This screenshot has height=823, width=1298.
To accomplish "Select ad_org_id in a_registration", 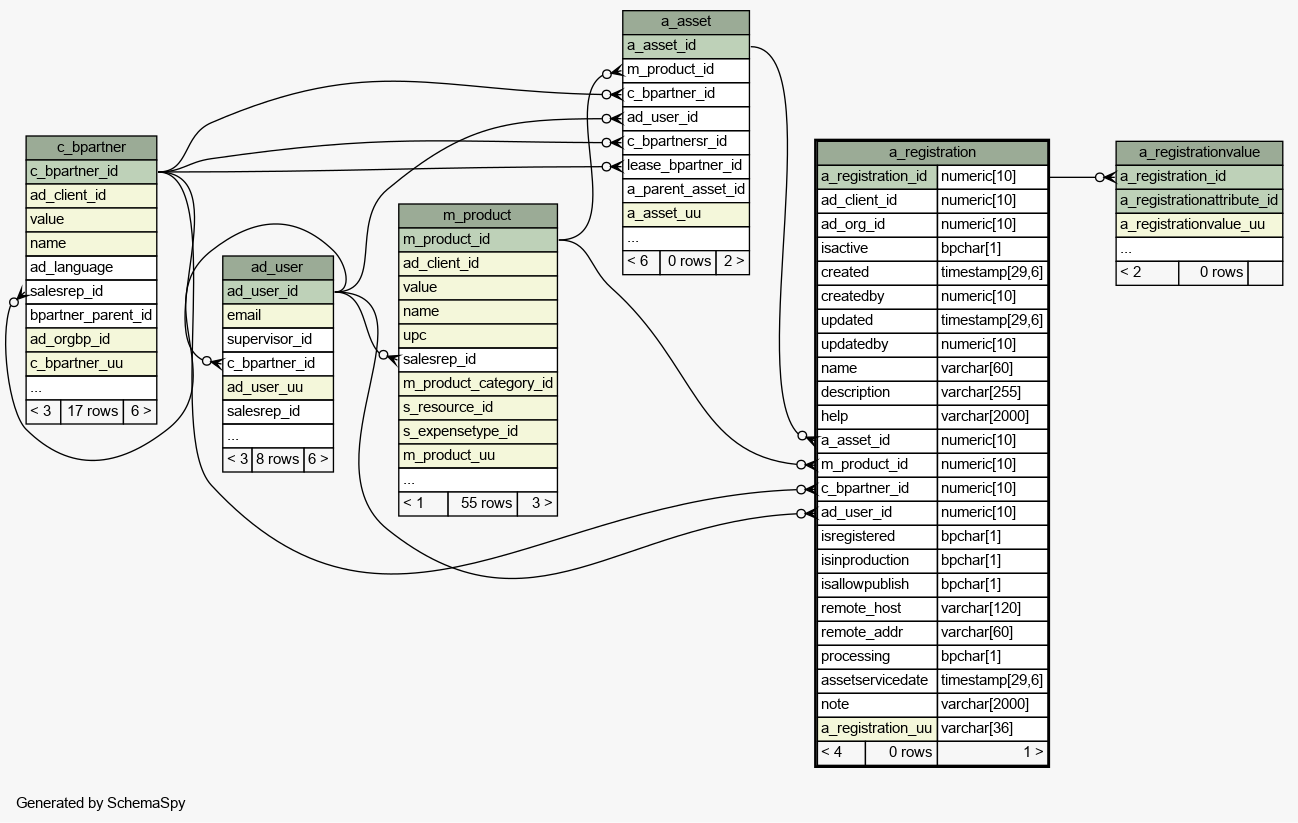I will (877, 224).
